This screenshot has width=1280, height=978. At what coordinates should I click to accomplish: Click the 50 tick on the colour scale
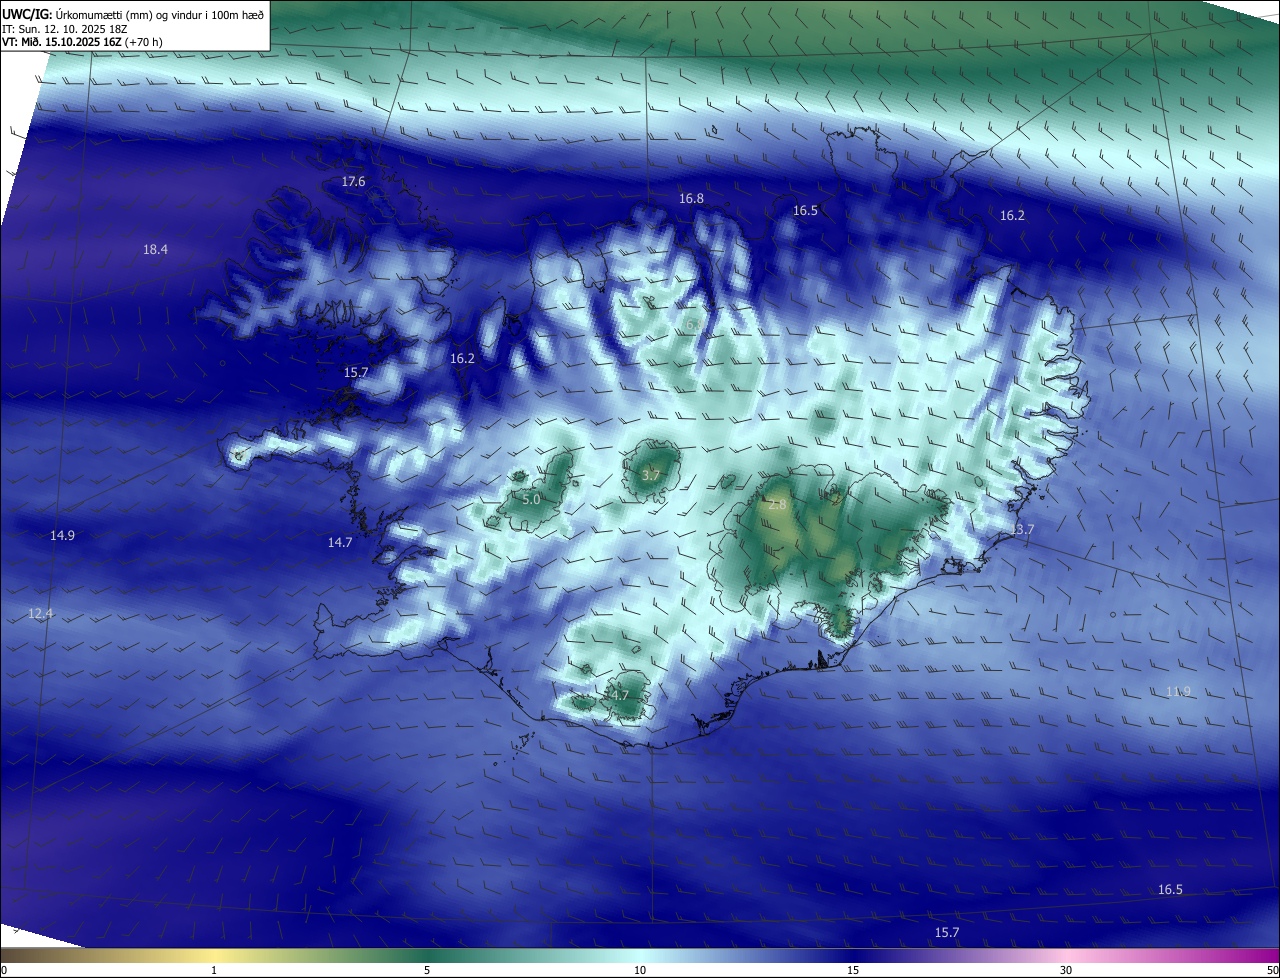(x=1273, y=971)
